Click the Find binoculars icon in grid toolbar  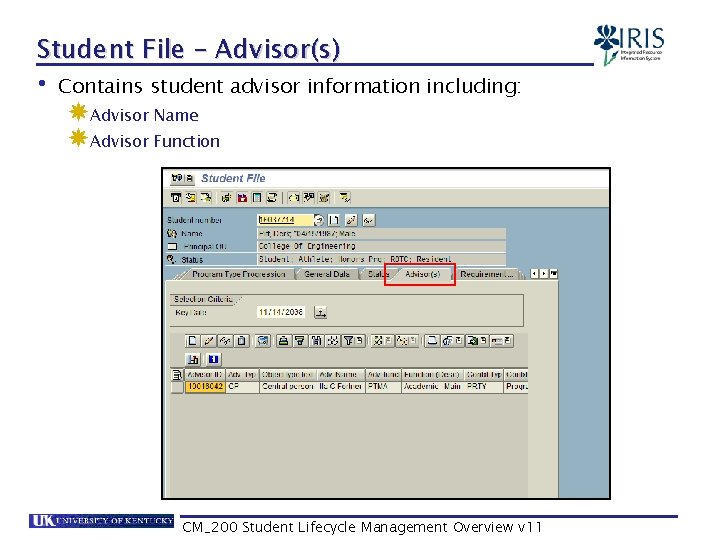pyautogui.click(x=316, y=341)
